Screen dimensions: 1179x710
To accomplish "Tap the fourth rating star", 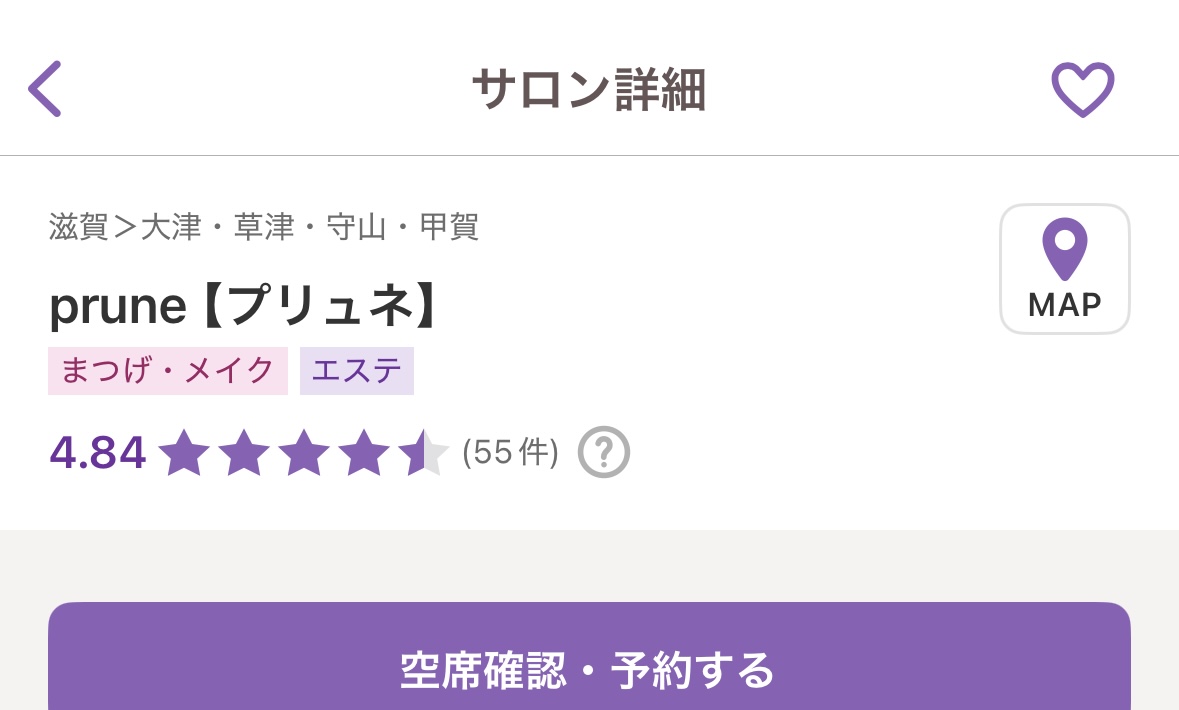I will (364, 452).
